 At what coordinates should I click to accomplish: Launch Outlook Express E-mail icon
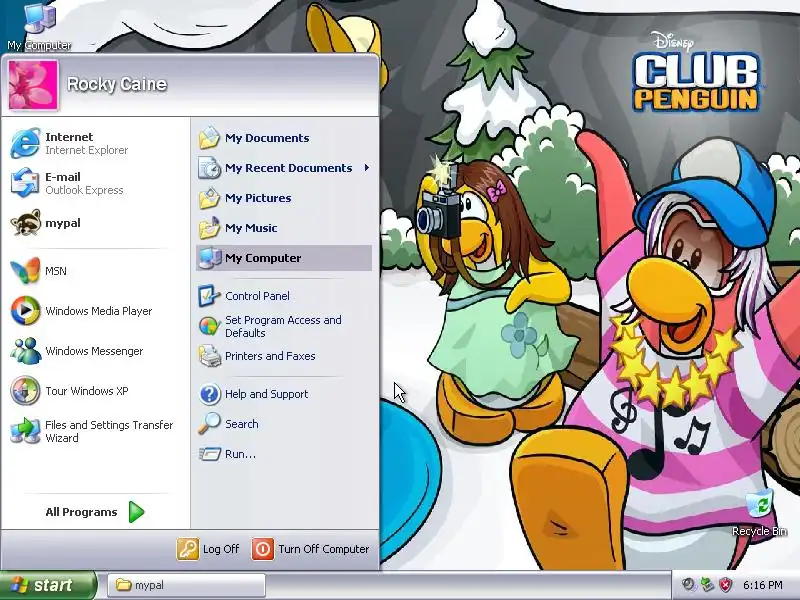point(24,183)
